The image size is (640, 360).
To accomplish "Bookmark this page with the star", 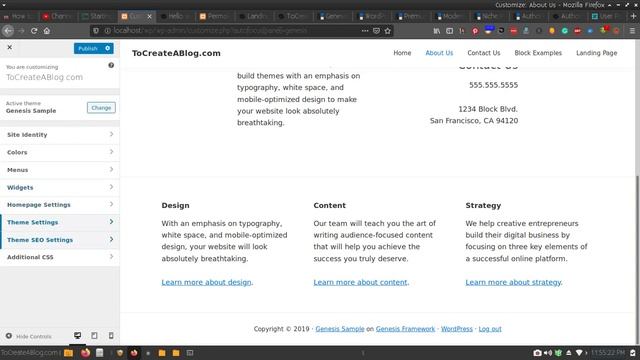I will [x=388, y=31].
